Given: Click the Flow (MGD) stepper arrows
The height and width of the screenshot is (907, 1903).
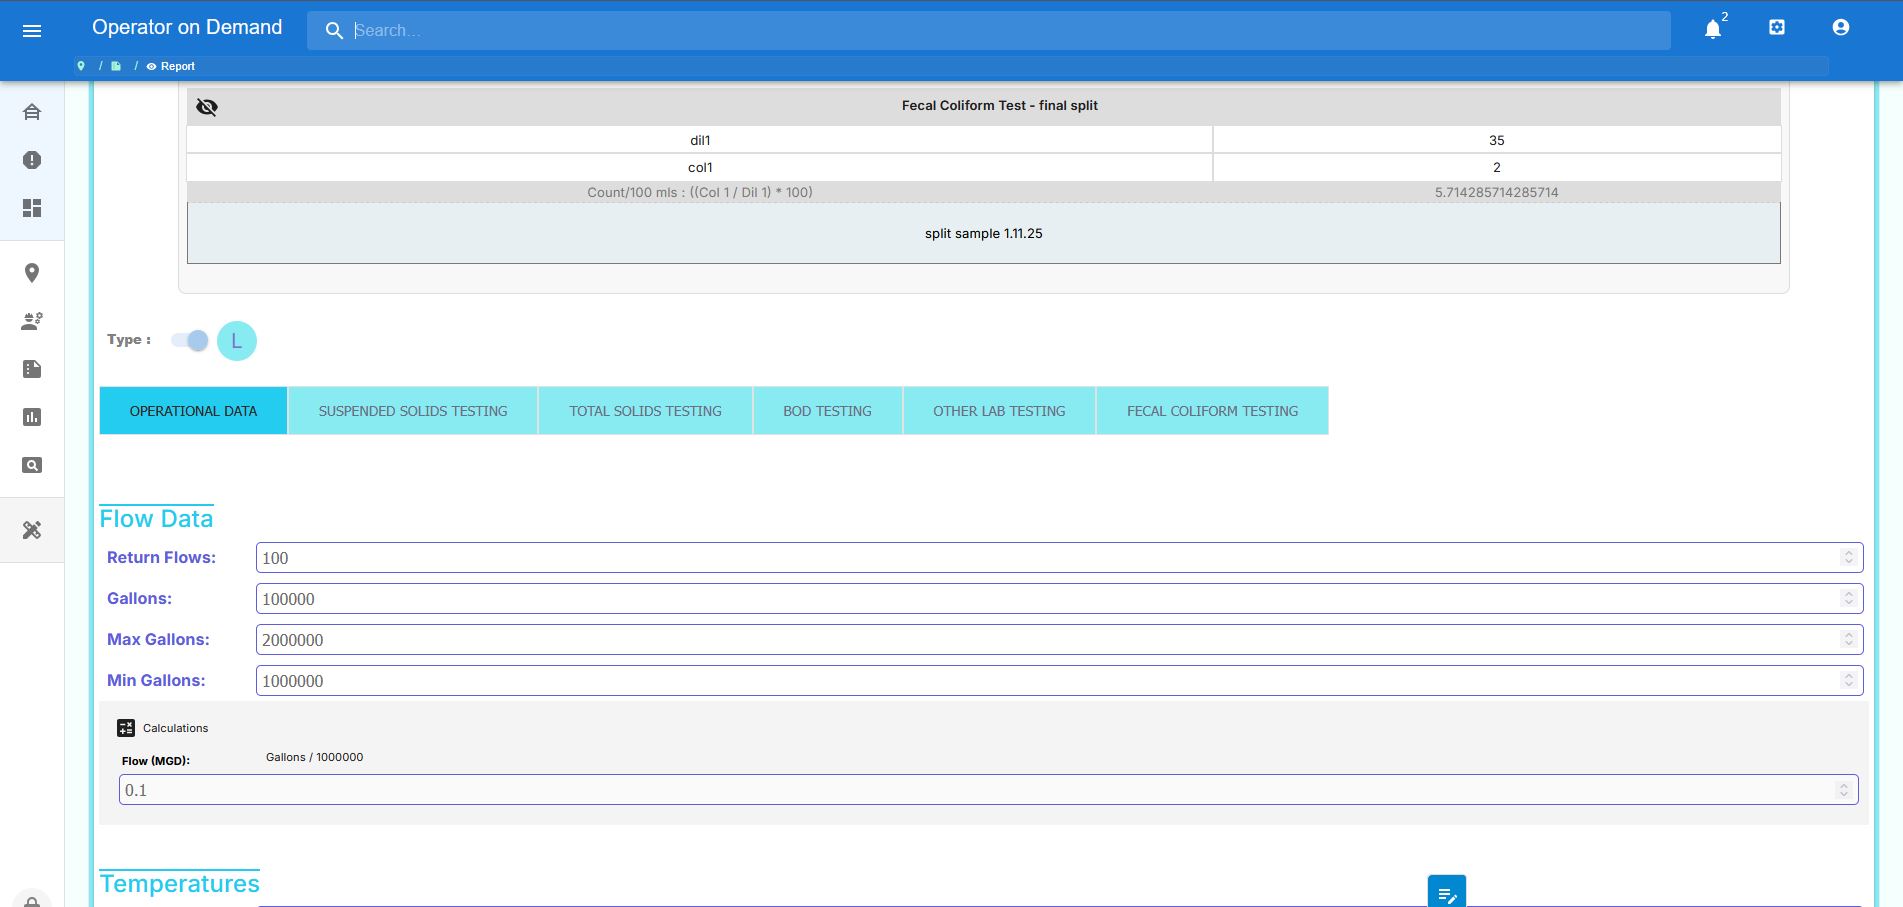Looking at the screenshot, I should (1843, 790).
